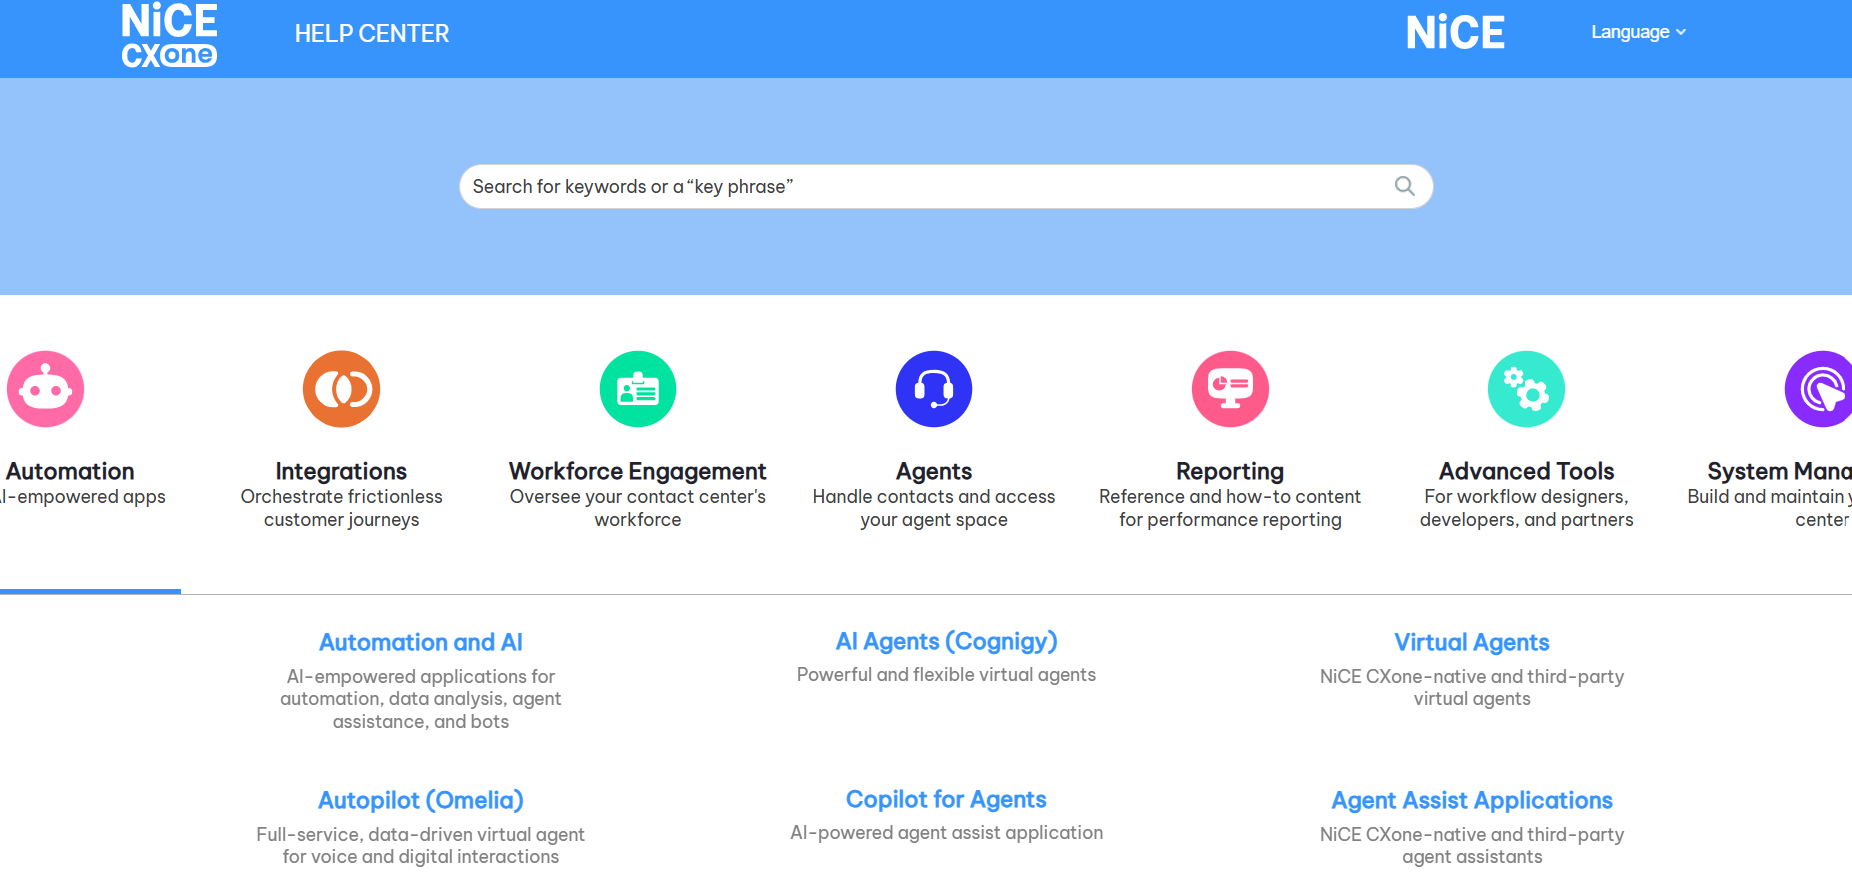
Task: Click 'Powerful and flexible virtual agents' text
Action: (946, 675)
